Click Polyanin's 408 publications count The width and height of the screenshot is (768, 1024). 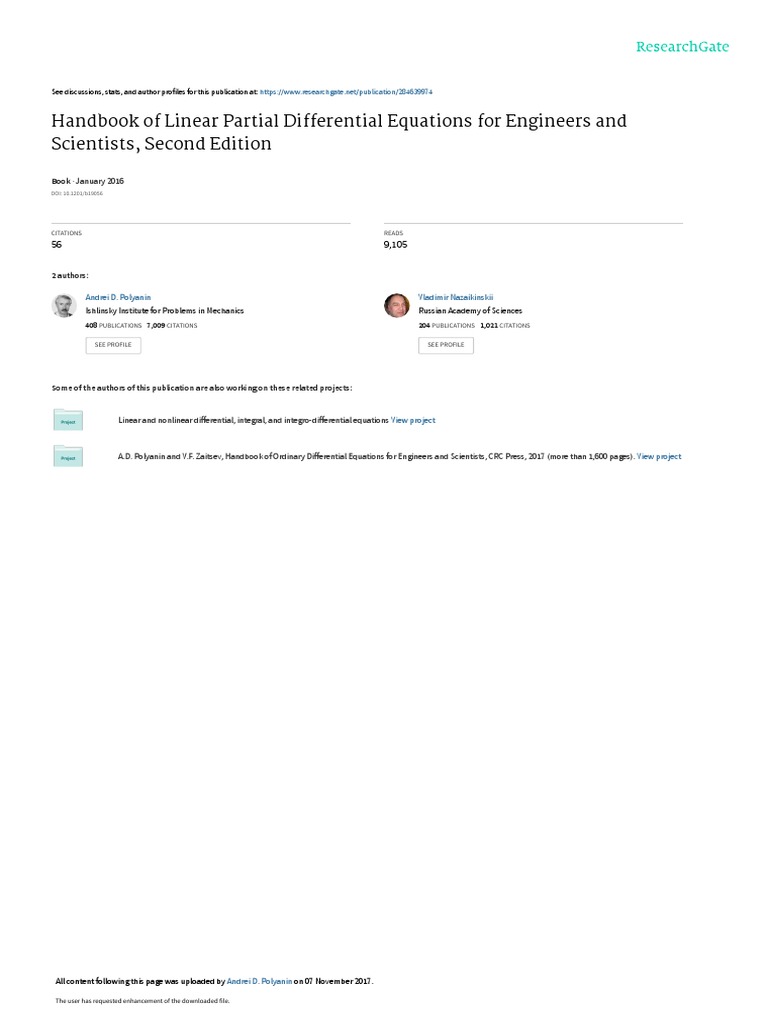pos(113,325)
